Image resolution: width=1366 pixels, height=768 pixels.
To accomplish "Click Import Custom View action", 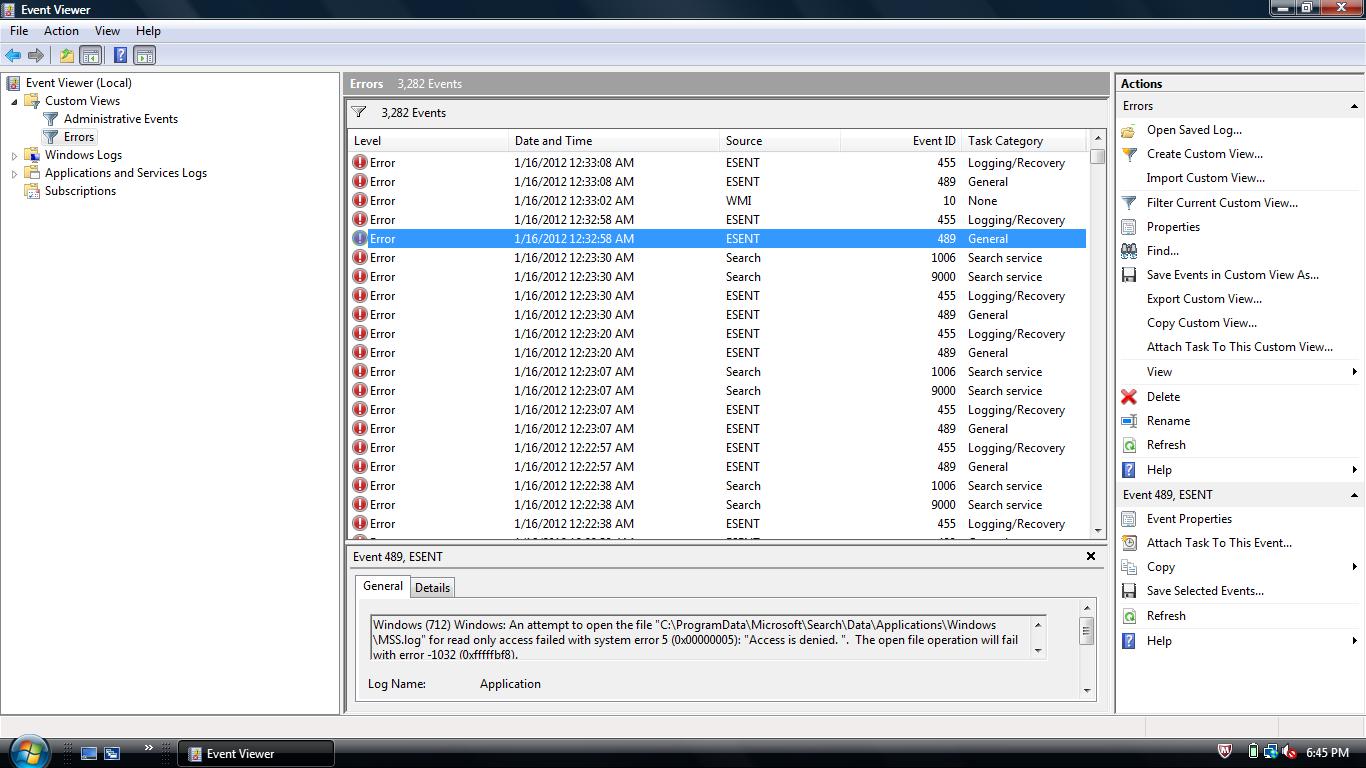I will click(1206, 178).
